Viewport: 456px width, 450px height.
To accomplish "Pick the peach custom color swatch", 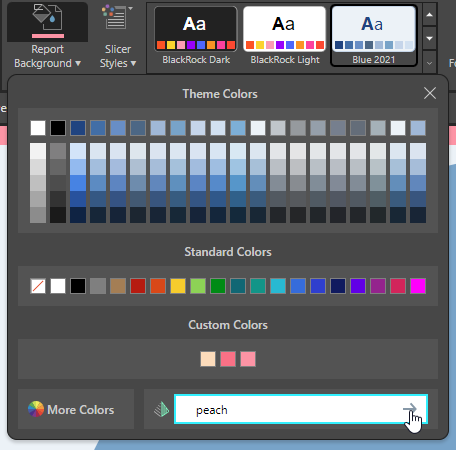I will (208, 359).
